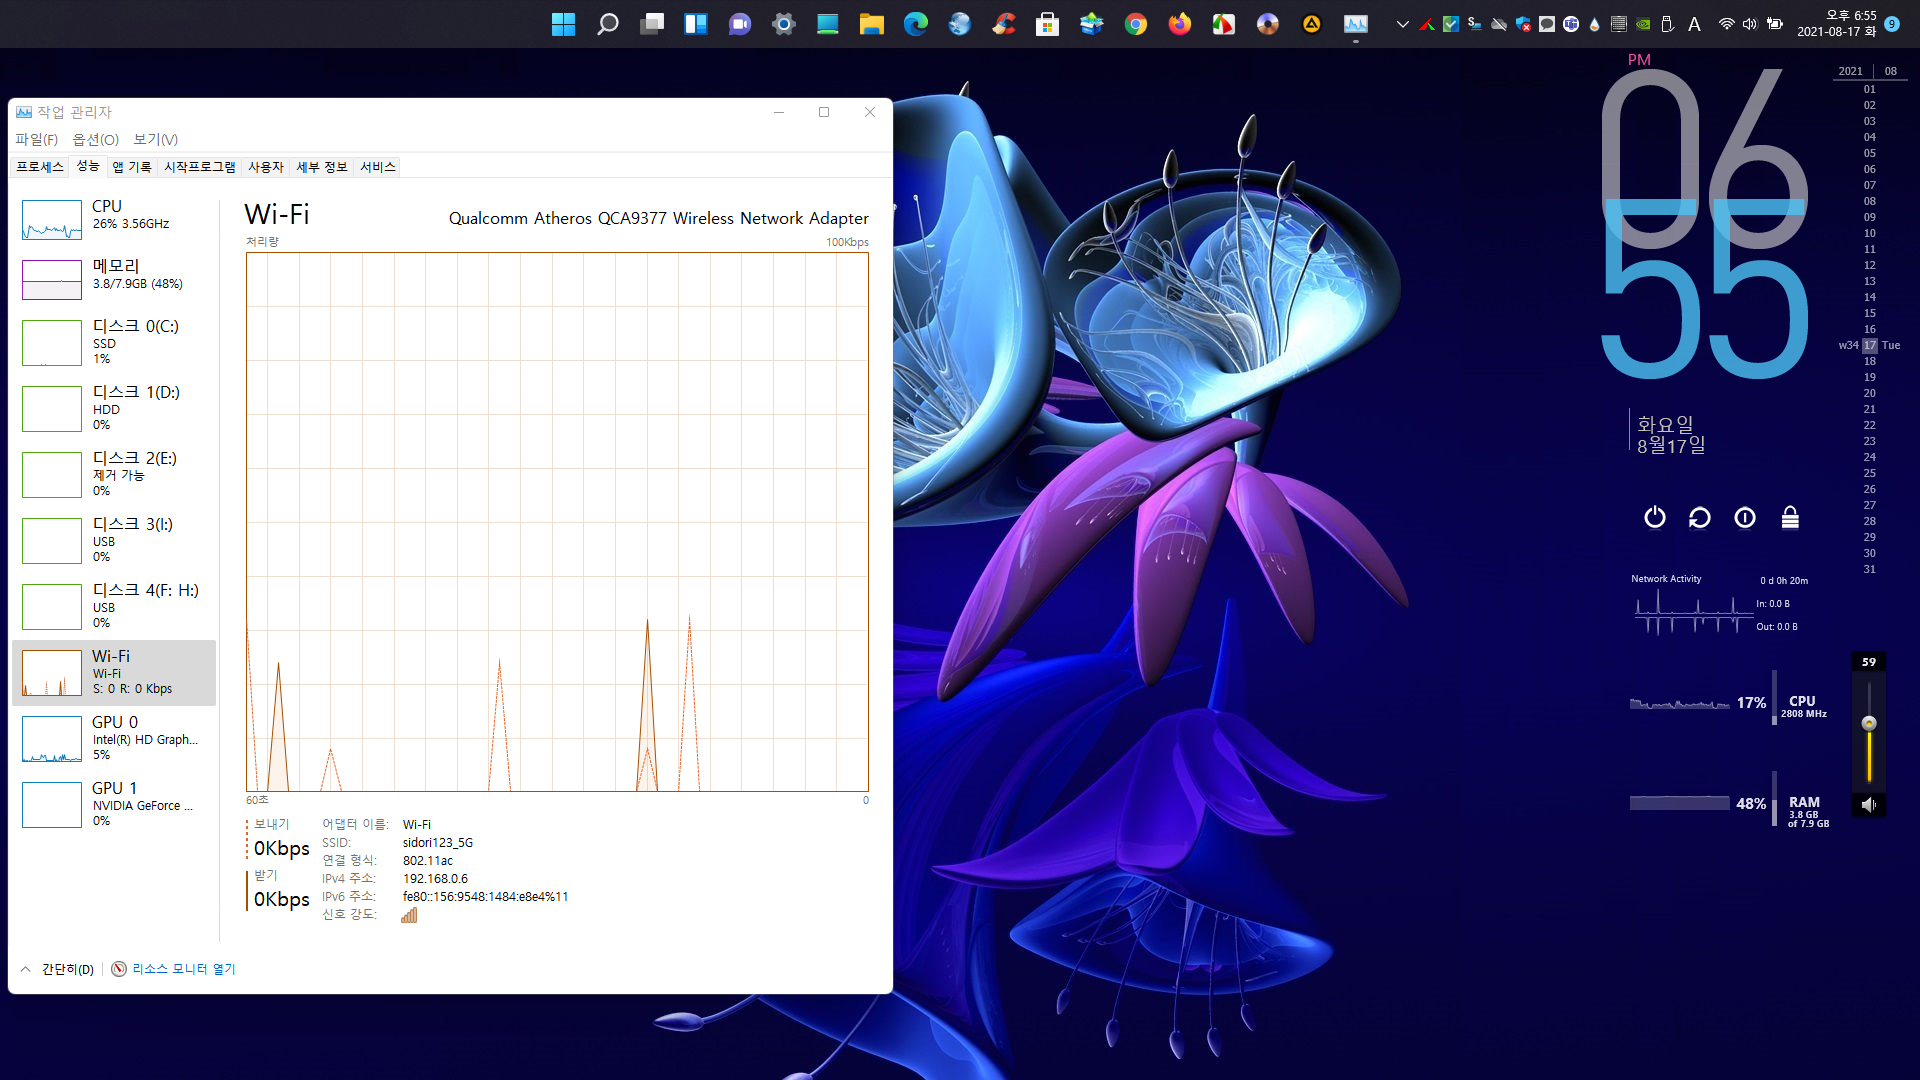
Task: Select the Wi-Fi entry in the sidebar
Action: click(x=114, y=672)
